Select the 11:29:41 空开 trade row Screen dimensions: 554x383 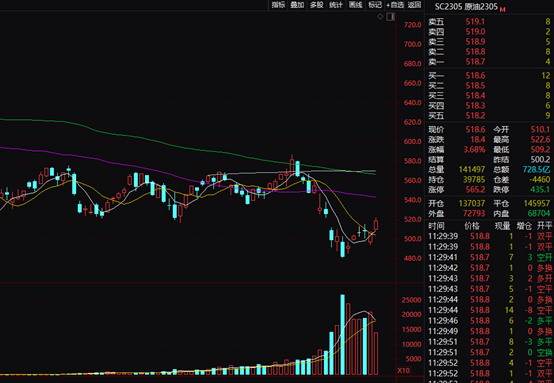click(490, 257)
